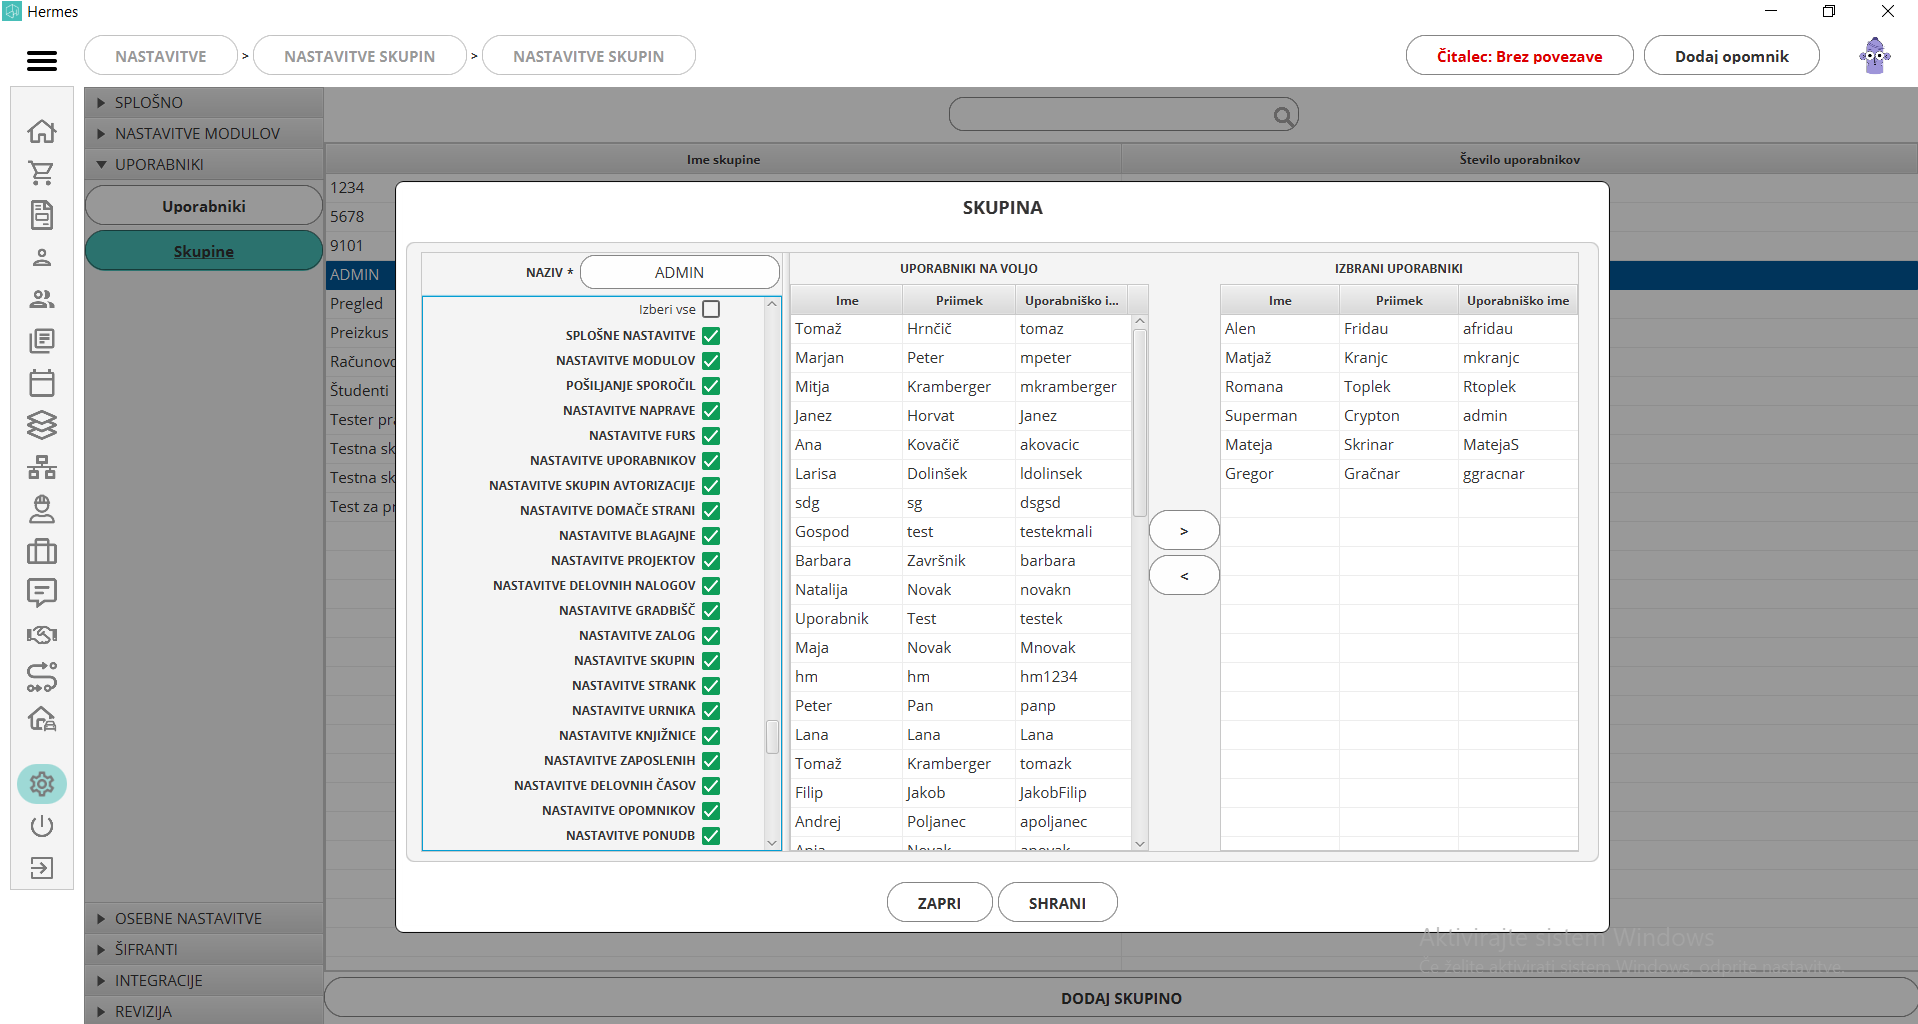This screenshot has height=1024, width=1918.
Task: Click the < button to remove user
Action: [1184, 576]
